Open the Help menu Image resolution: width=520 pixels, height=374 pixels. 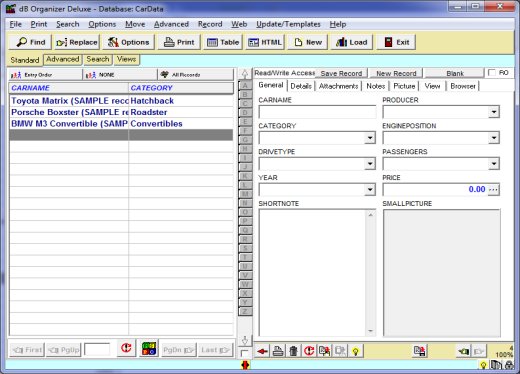coord(338,24)
